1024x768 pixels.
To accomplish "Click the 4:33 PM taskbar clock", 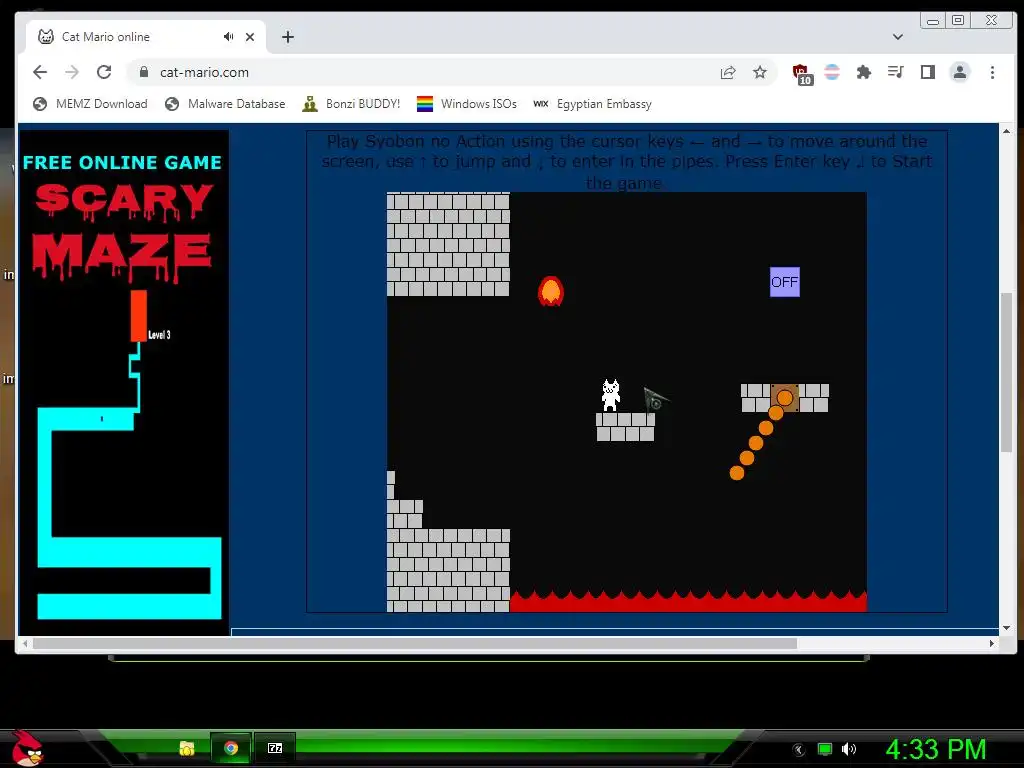I will pyautogui.click(x=936, y=749).
